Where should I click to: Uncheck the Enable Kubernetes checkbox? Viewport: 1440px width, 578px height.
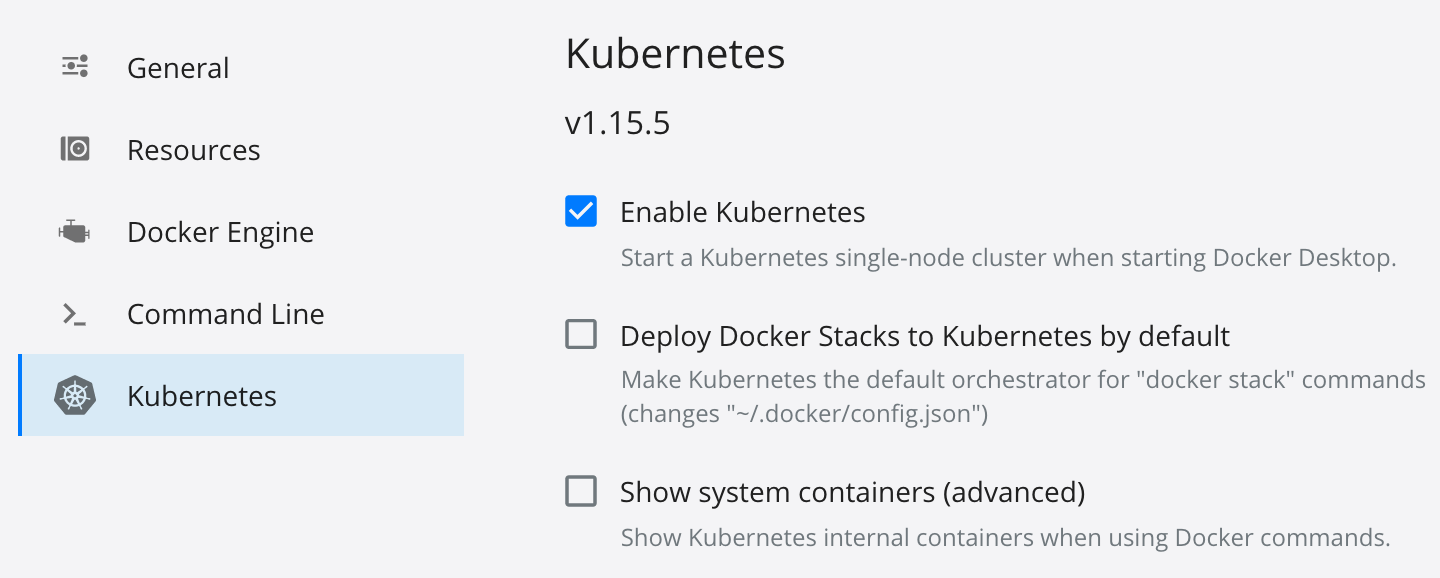581,212
